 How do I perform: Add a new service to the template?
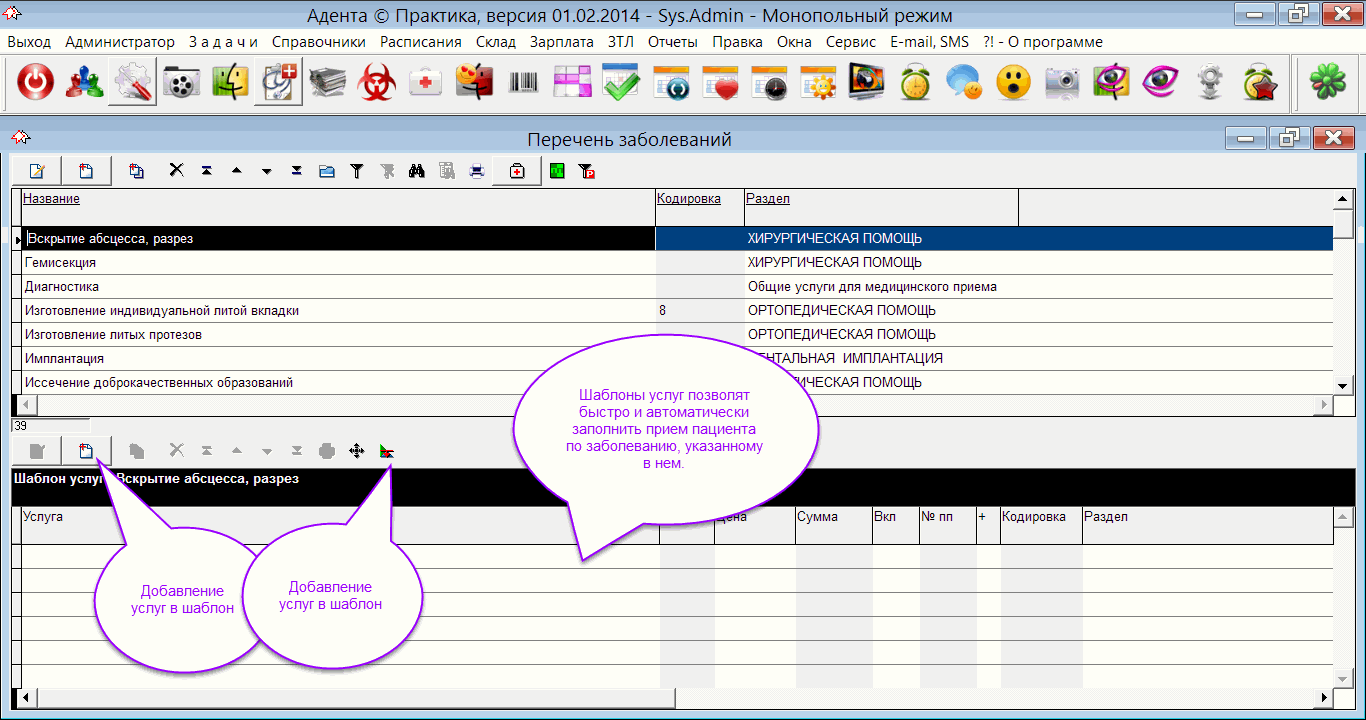tap(86, 452)
